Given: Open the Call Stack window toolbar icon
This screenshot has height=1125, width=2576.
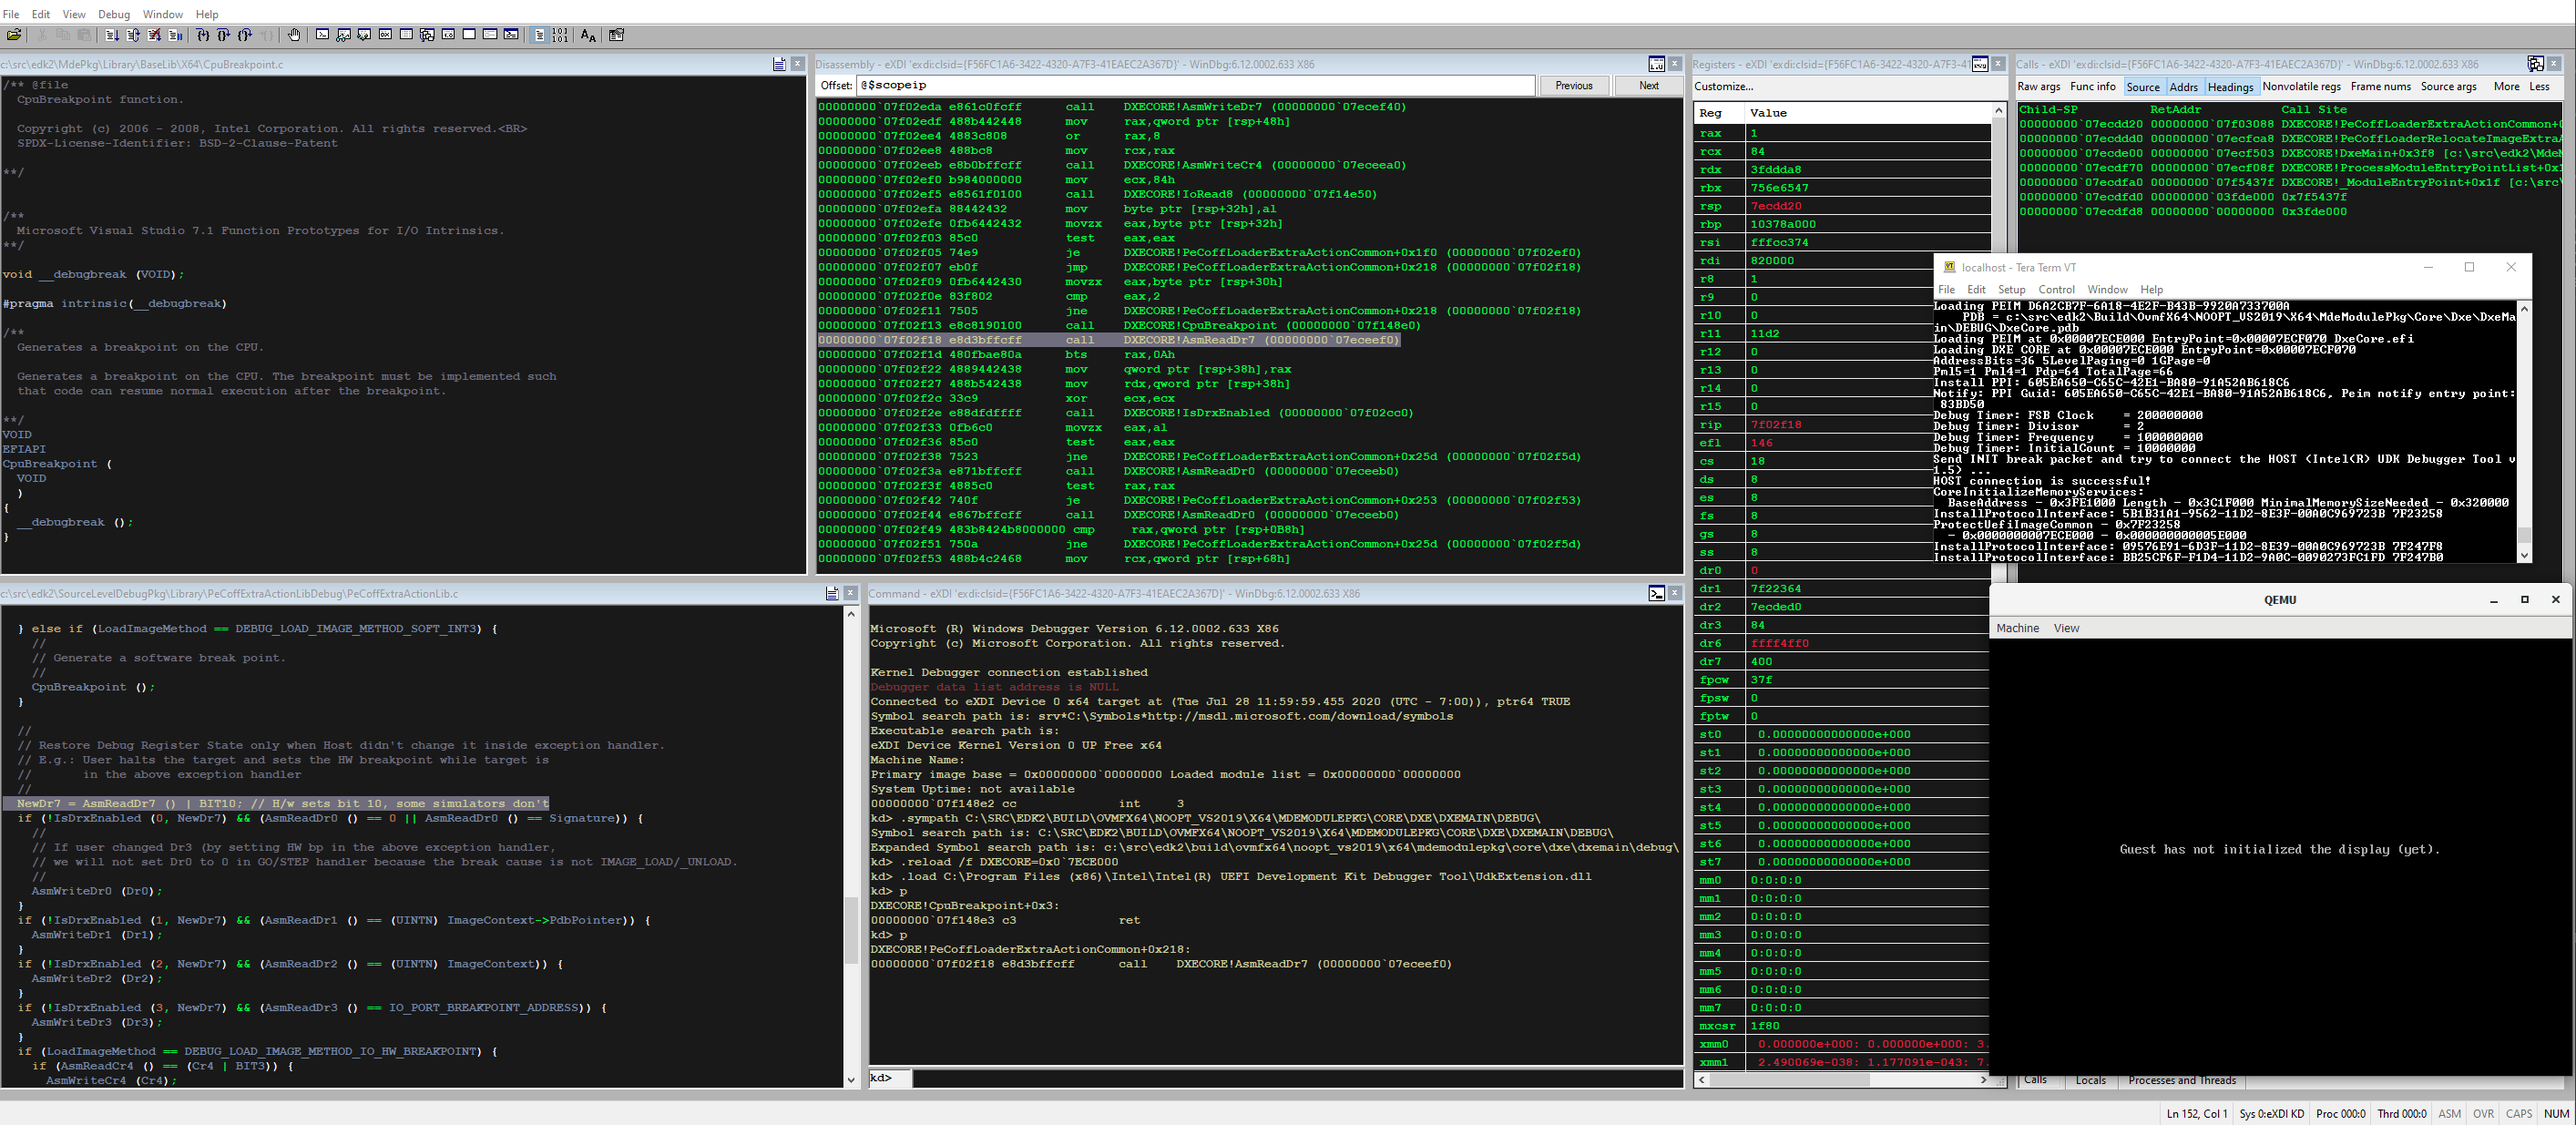Looking at the screenshot, I should point(427,35).
